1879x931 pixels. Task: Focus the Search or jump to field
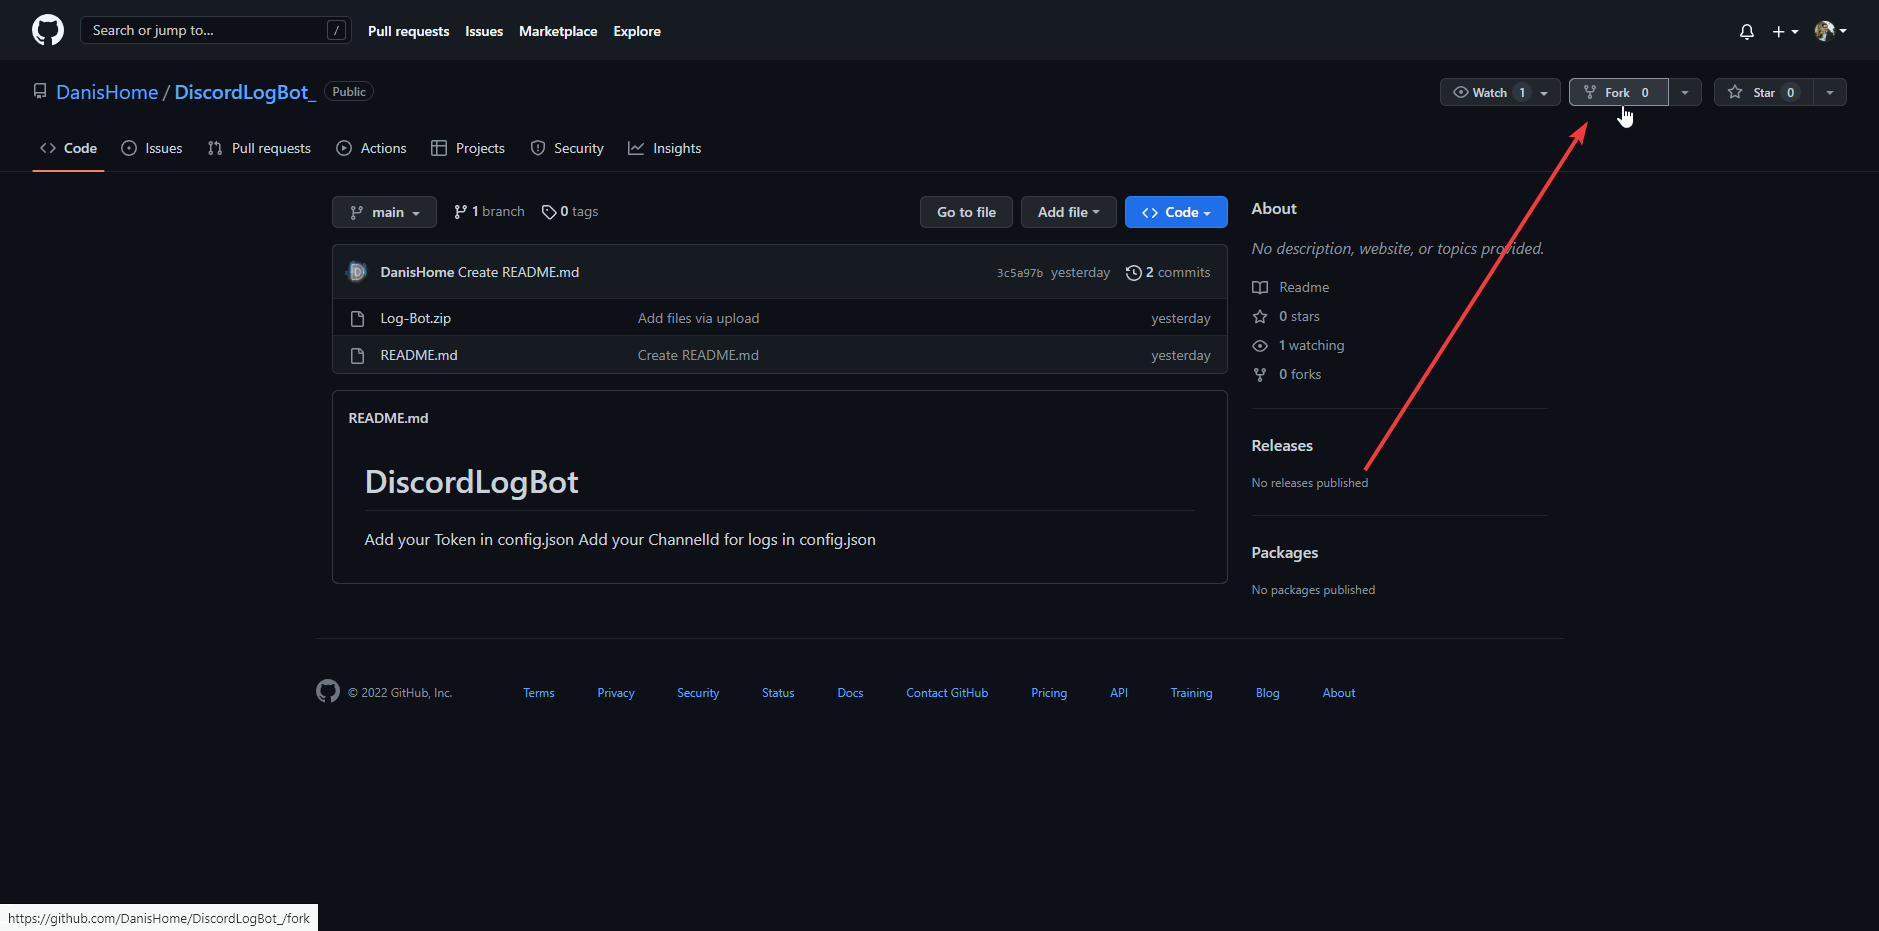pyautogui.click(x=205, y=30)
